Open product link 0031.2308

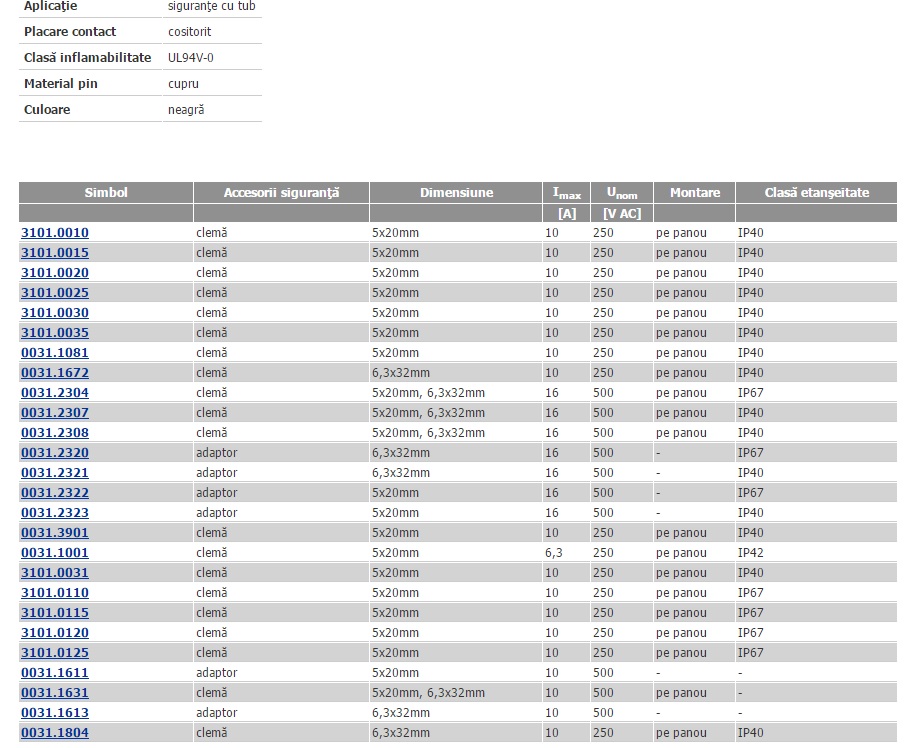(55, 433)
